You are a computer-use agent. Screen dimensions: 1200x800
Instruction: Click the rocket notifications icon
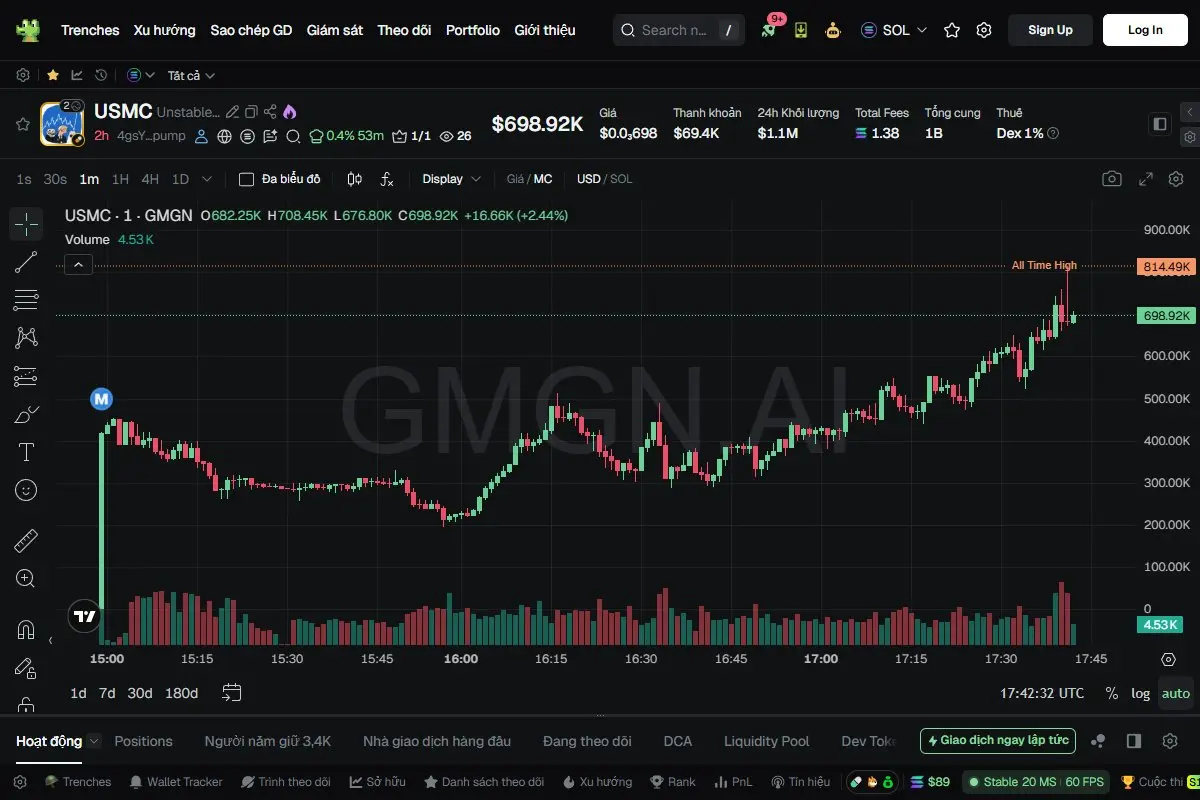click(768, 30)
